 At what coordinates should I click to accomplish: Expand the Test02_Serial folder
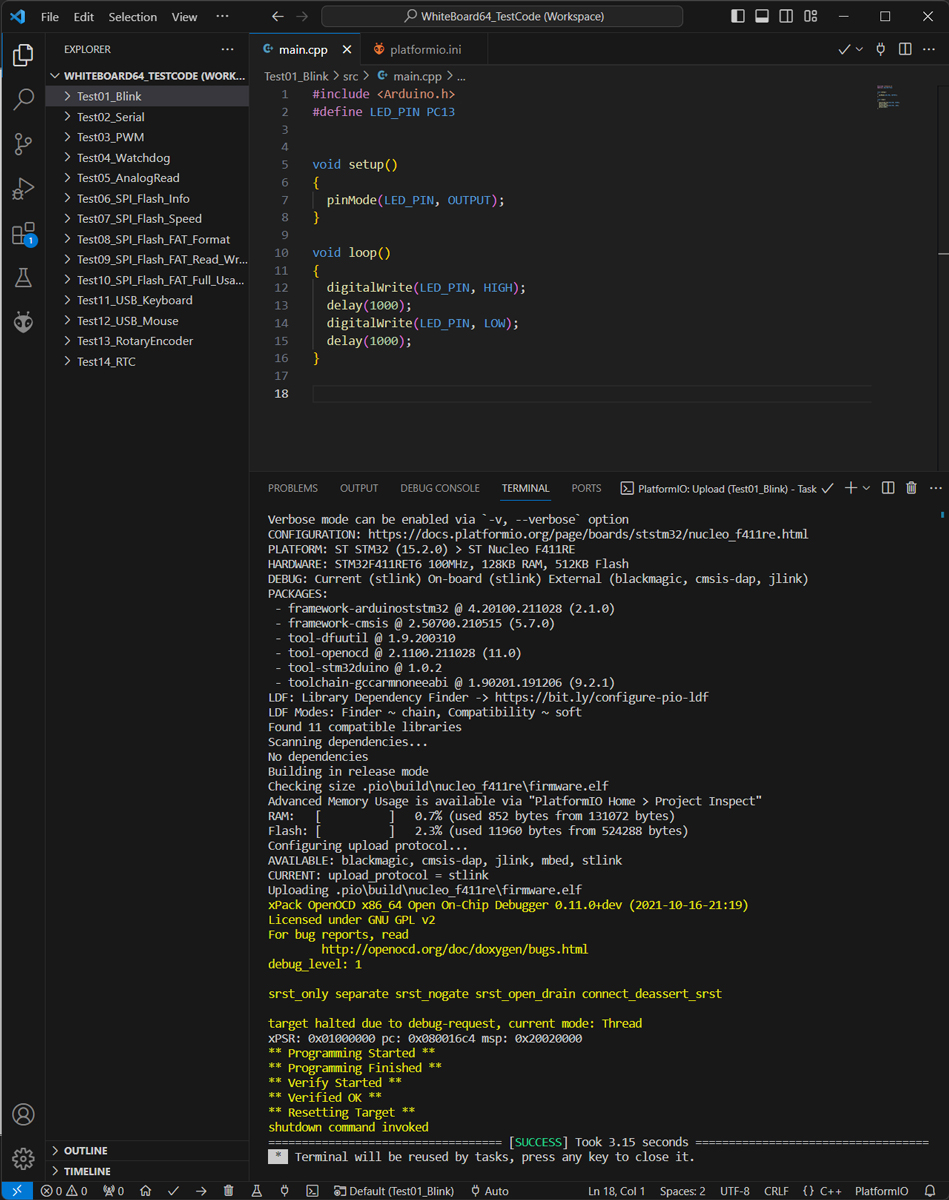point(110,117)
